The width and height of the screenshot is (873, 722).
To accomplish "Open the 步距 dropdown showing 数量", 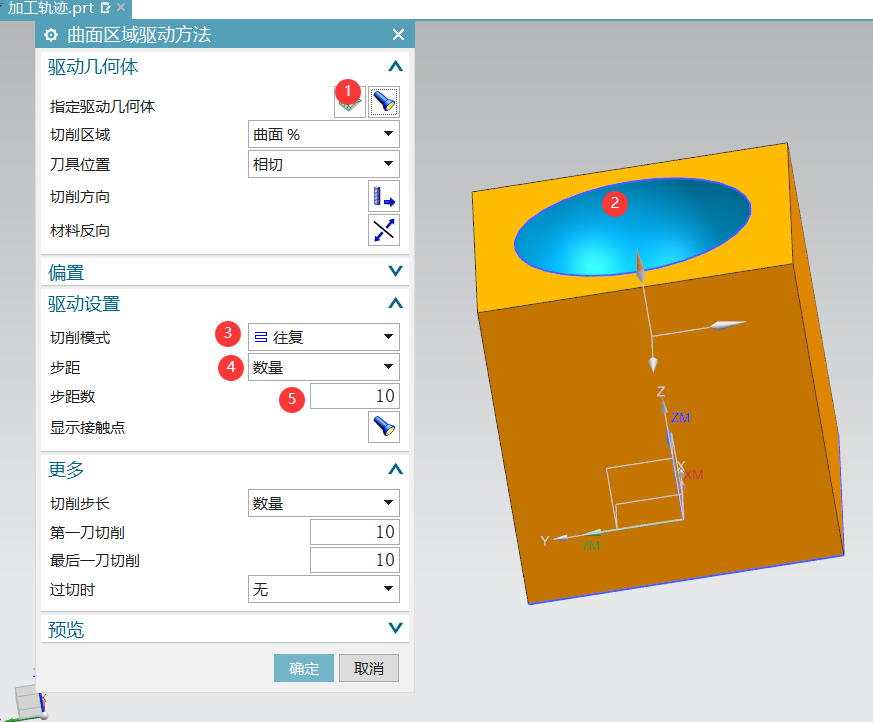I will (323, 367).
